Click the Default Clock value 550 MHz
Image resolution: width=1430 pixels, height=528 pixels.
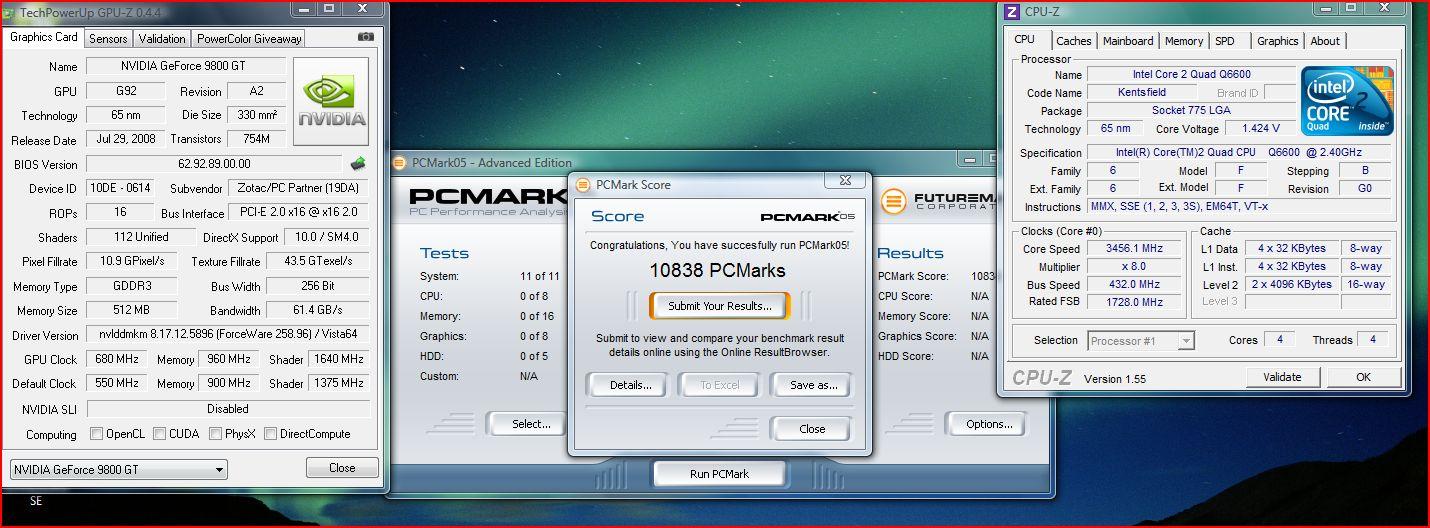(117, 383)
